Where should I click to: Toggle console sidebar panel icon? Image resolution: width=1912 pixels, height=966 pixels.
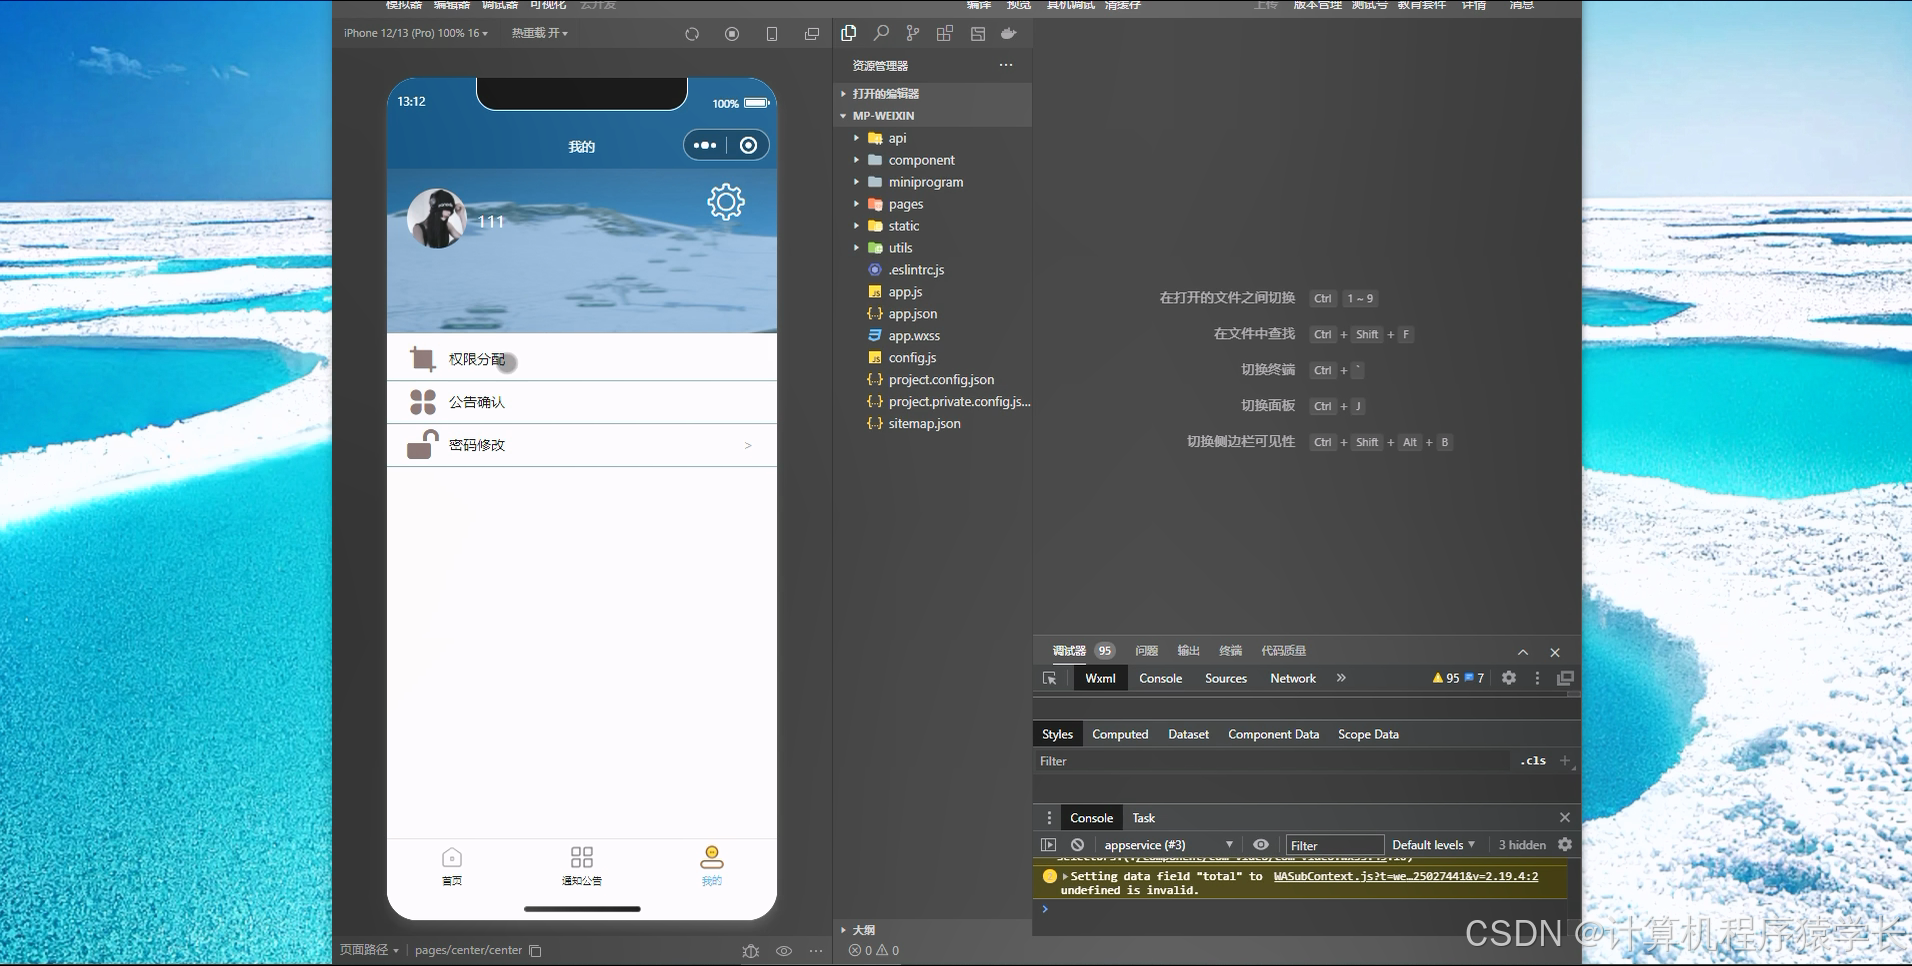(x=1048, y=845)
